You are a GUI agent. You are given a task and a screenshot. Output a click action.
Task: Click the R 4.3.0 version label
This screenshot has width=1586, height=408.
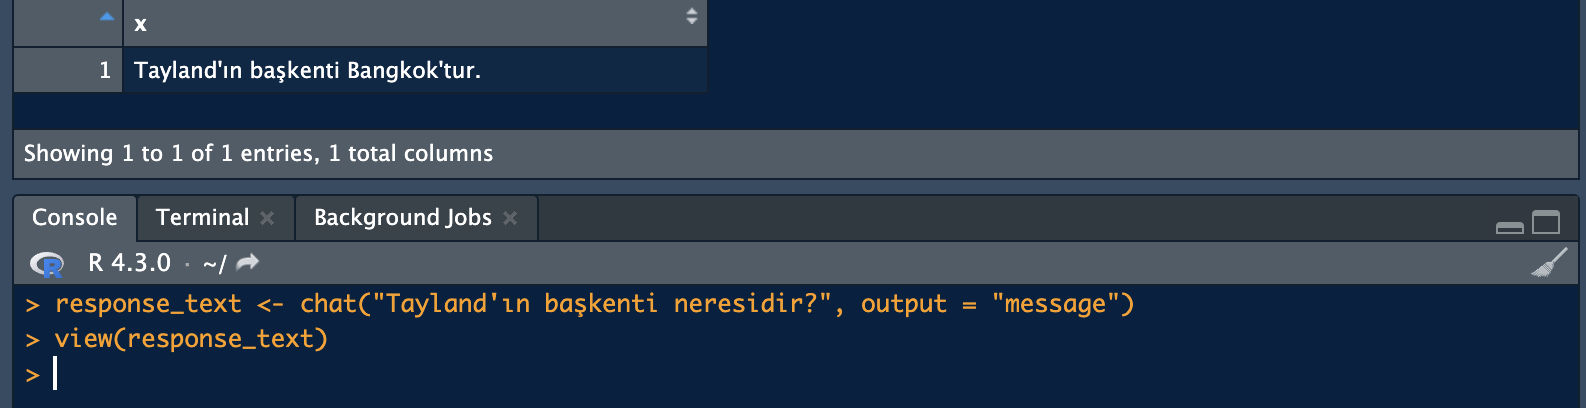pos(129,263)
